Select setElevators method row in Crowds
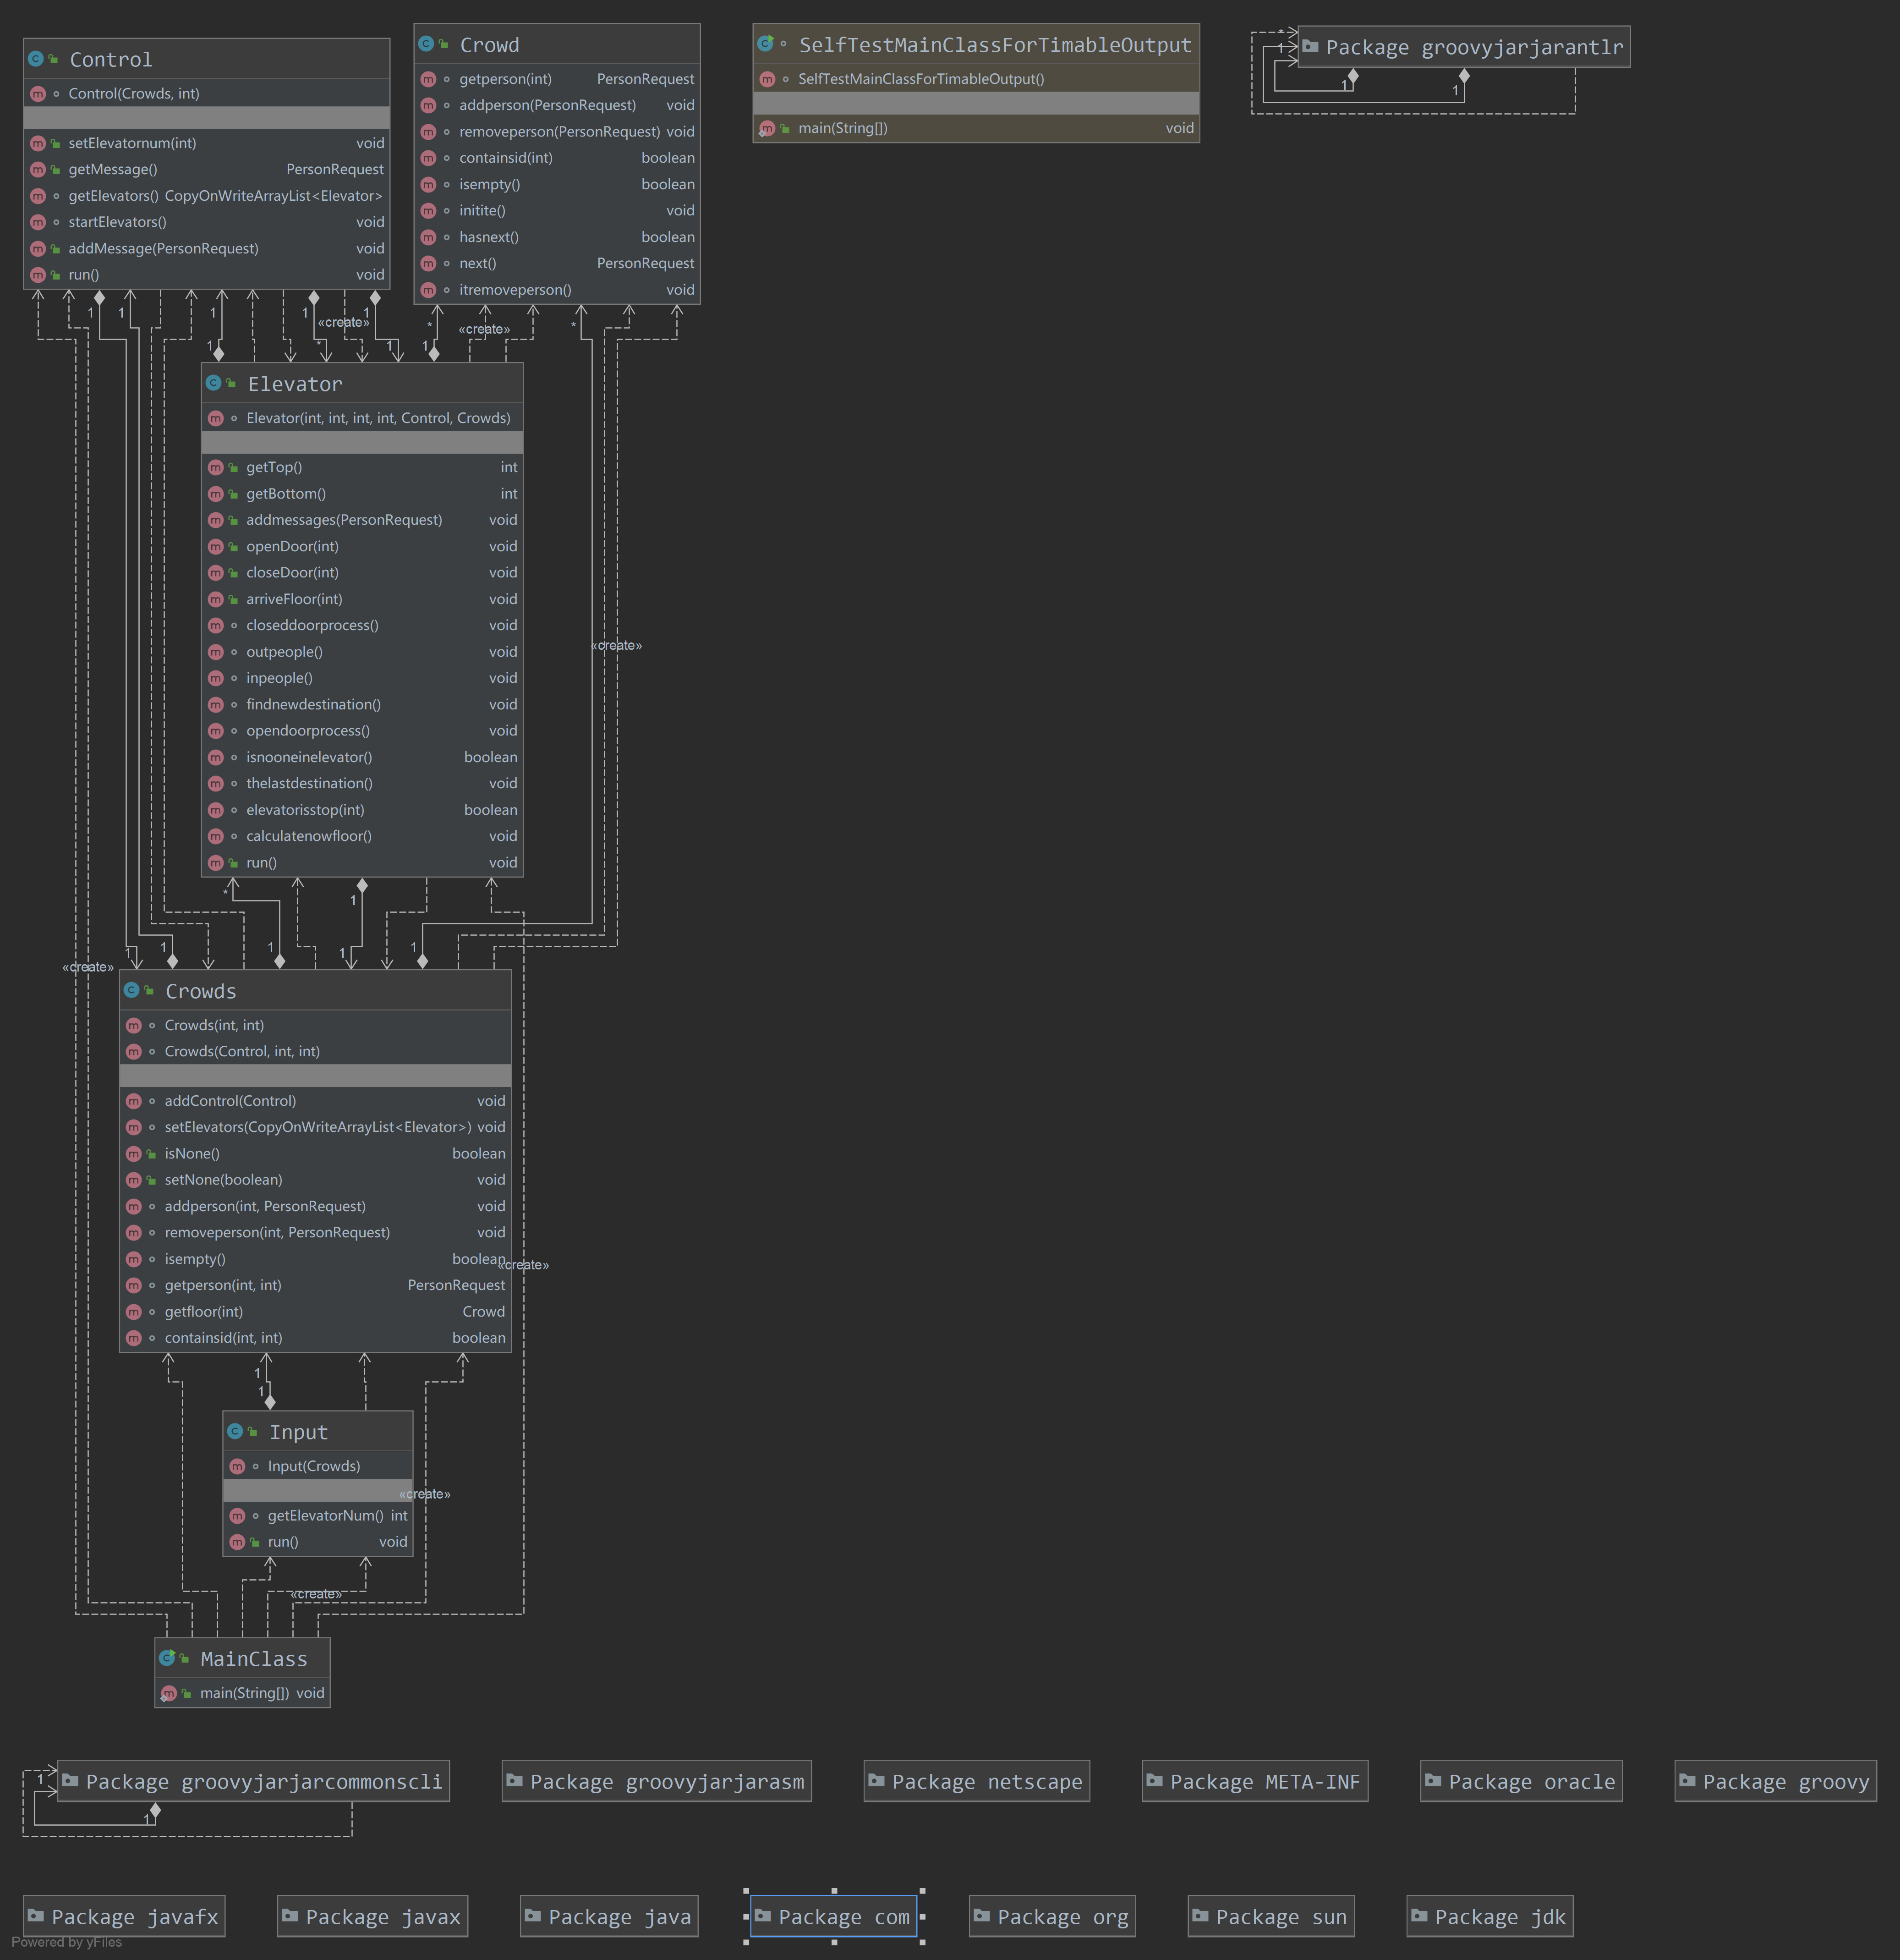Screen dimensions: 1900x1960 click(317, 1127)
